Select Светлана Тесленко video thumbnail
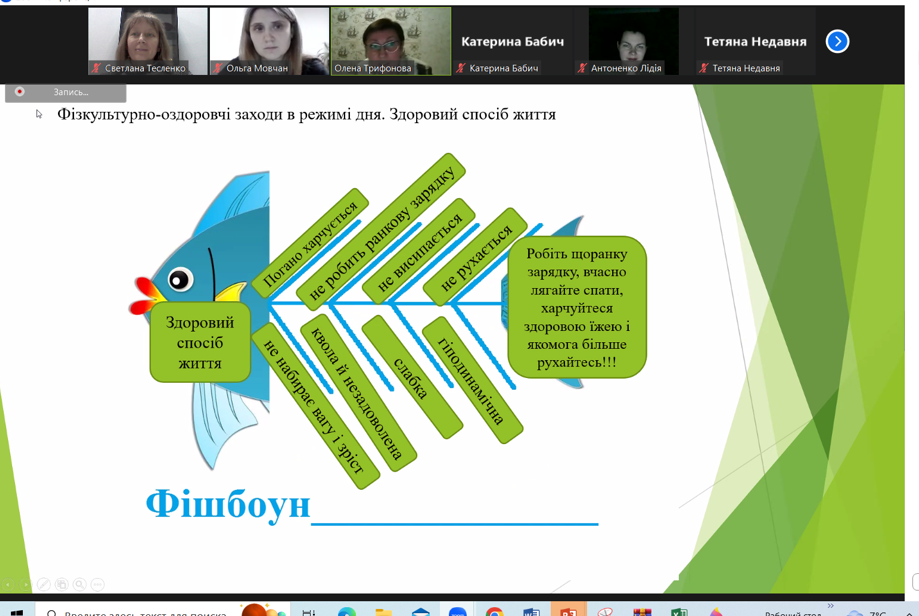 [x=147, y=42]
